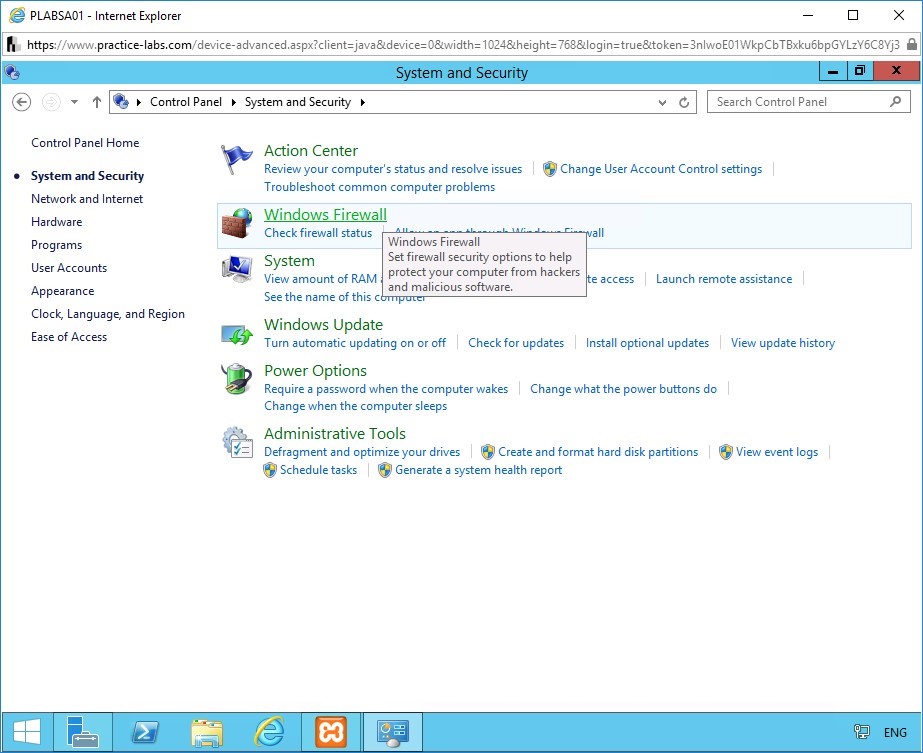Open the Action Center flag icon
Image resolution: width=923 pixels, height=753 pixels.
[x=237, y=160]
